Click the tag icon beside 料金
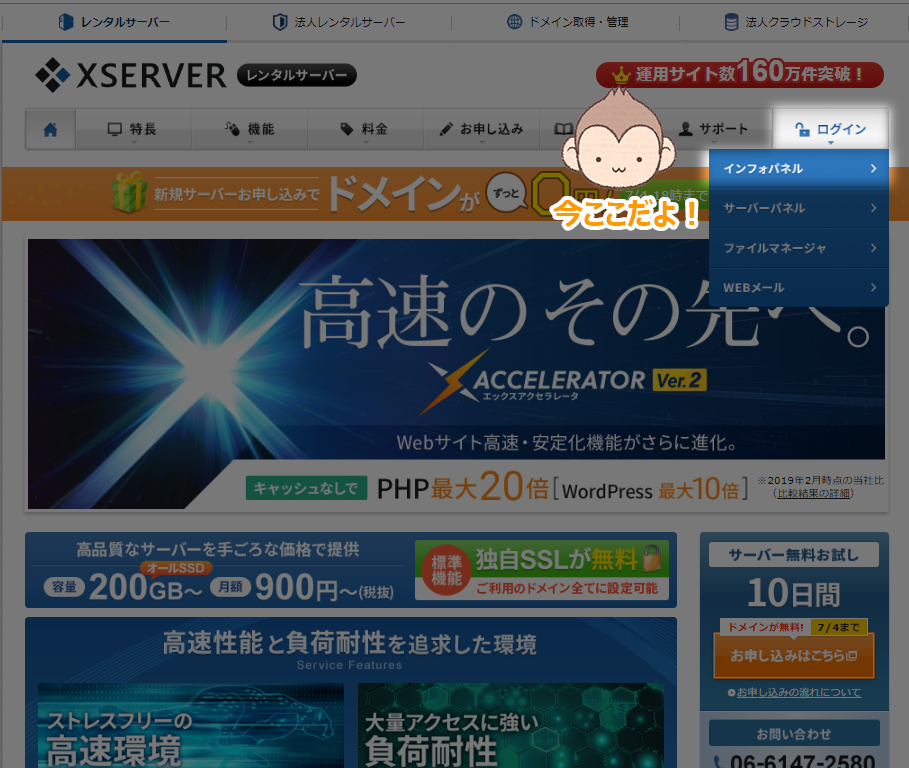 (x=347, y=129)
